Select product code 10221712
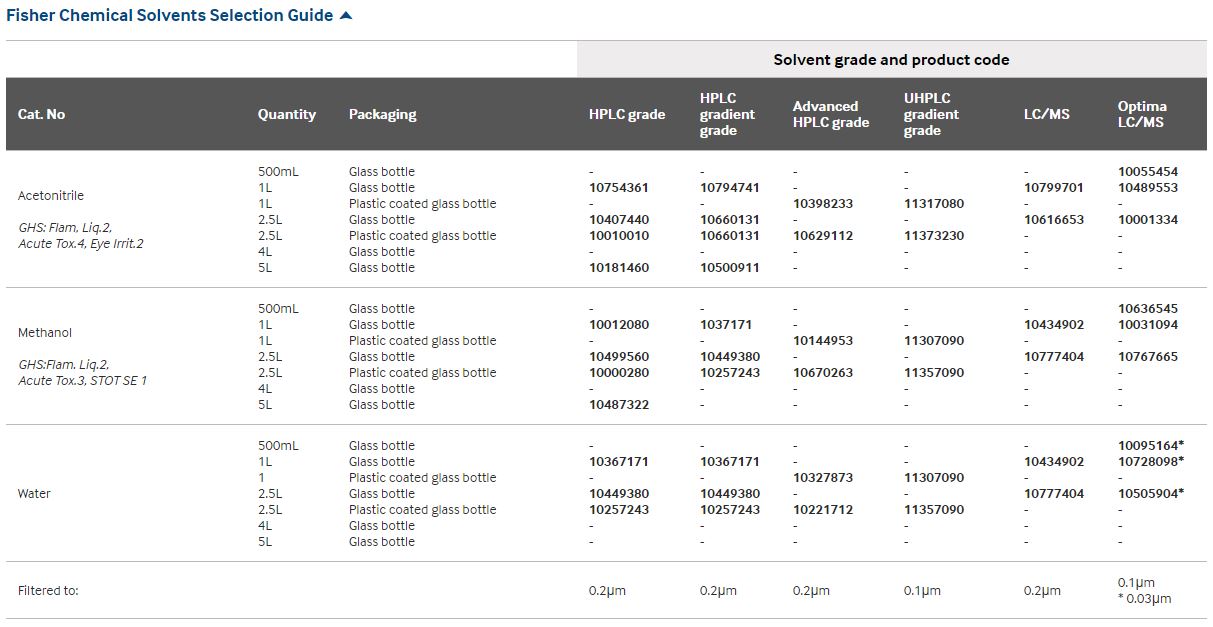 click(x=822, y=510)
